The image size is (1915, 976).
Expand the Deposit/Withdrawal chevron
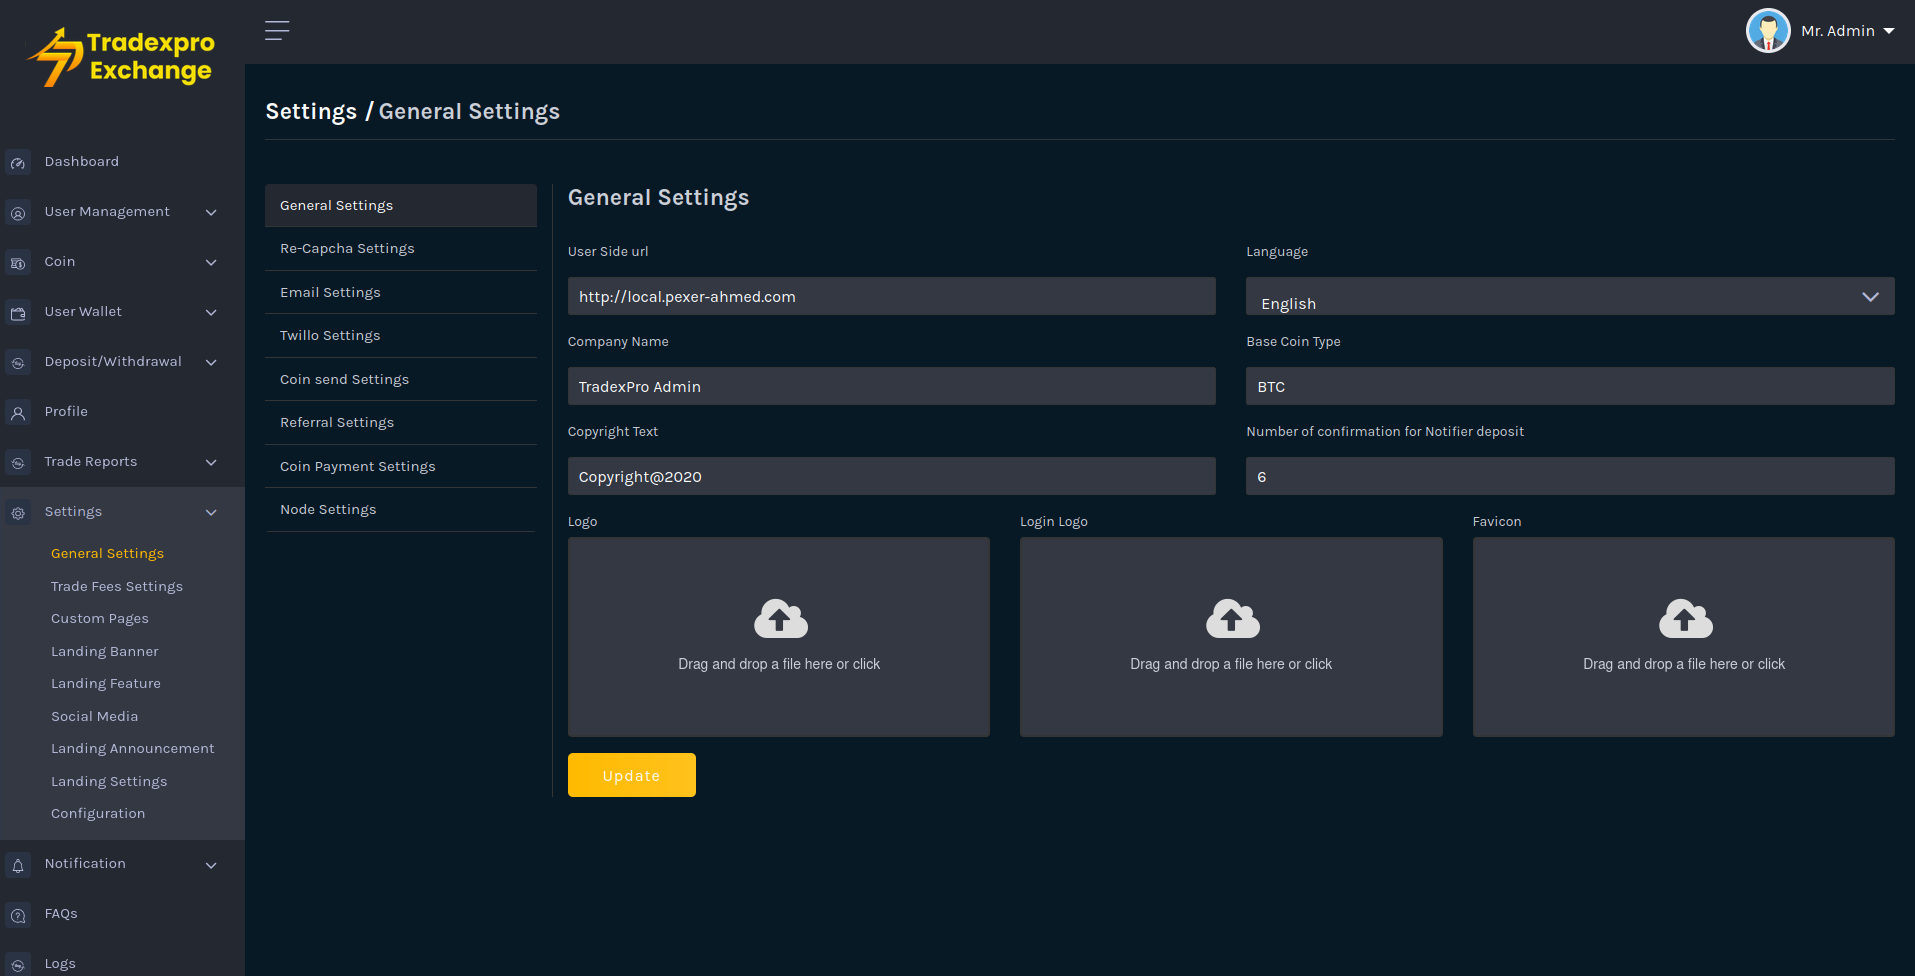211,362
